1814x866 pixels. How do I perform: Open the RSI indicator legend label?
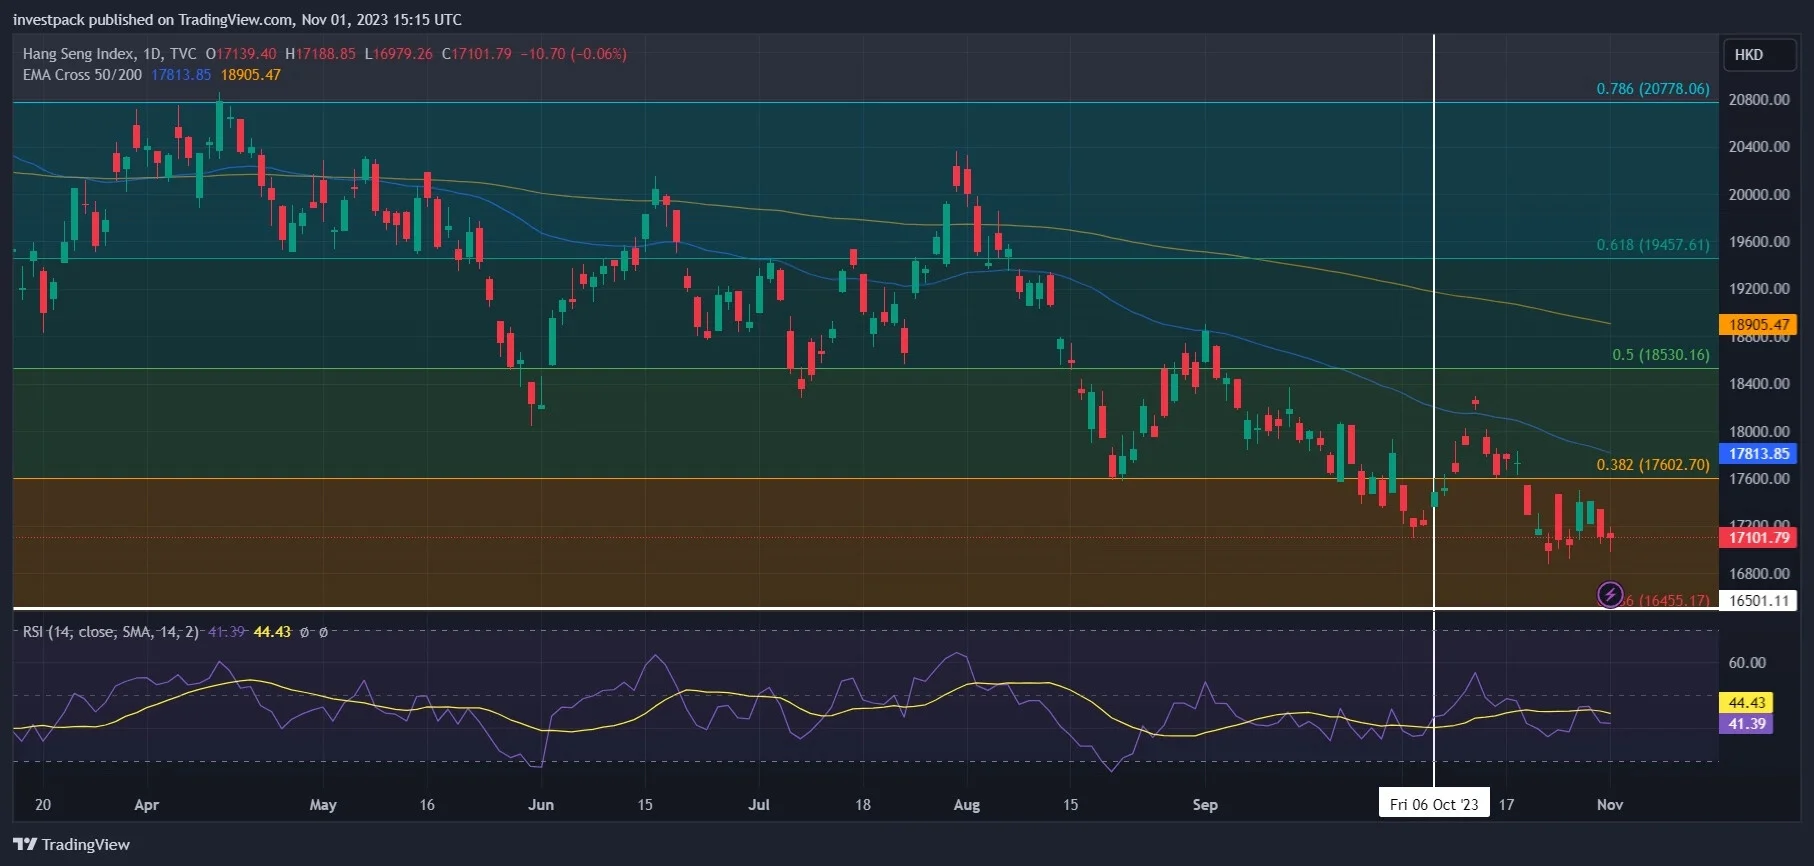111,632
